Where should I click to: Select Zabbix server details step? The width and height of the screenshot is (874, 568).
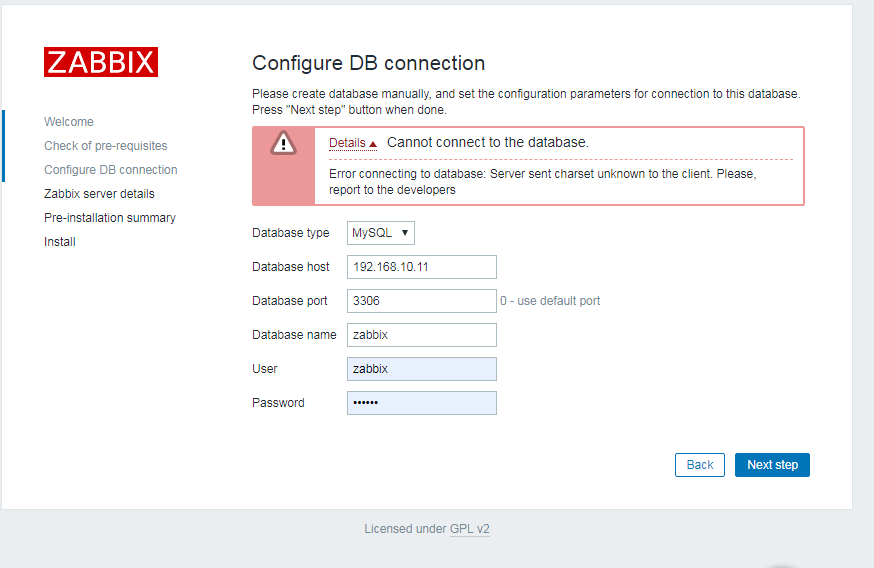99,193
